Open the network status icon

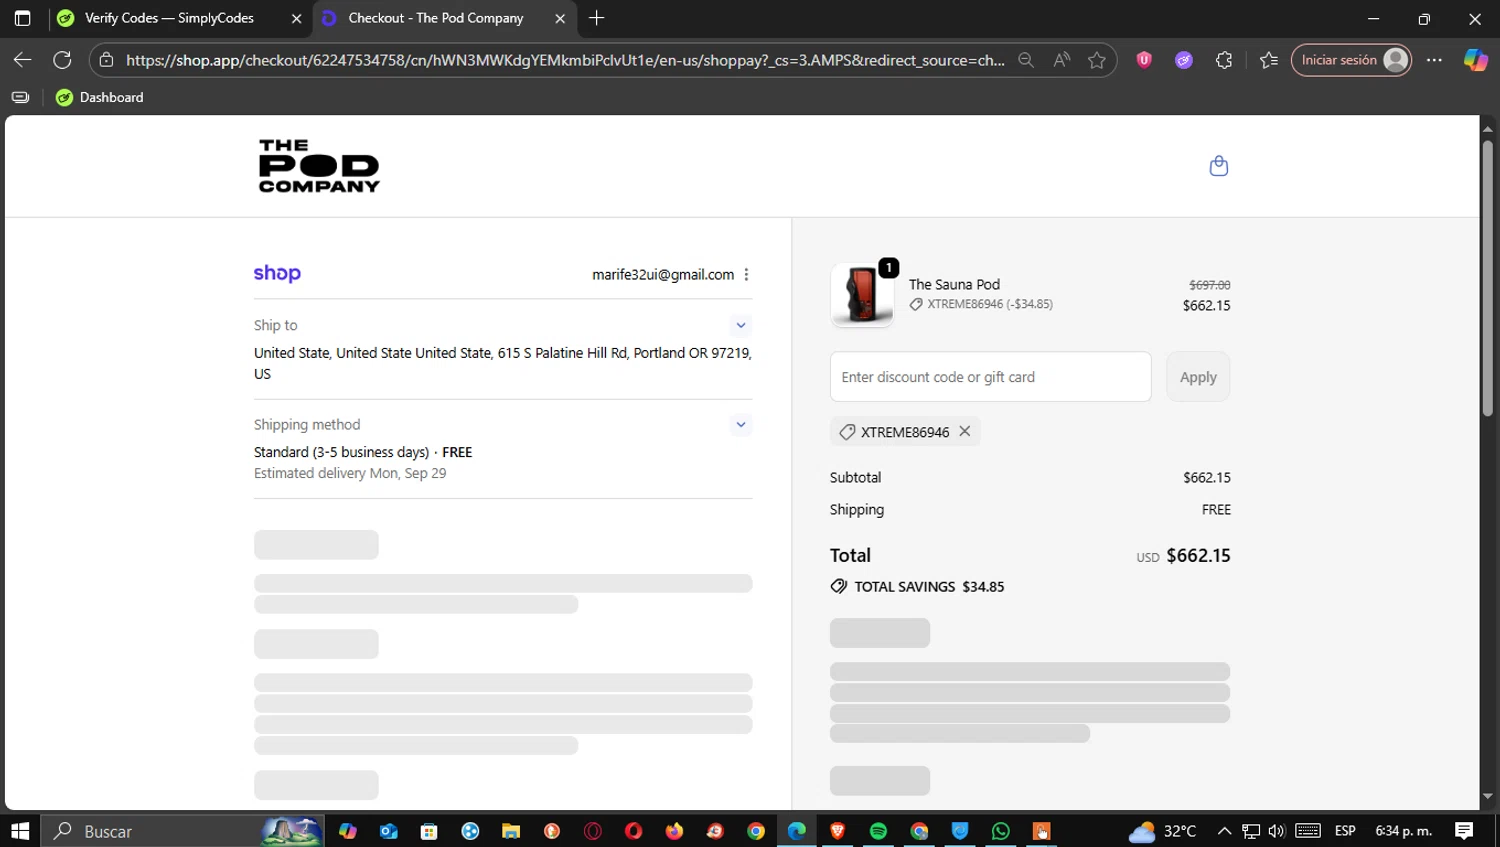[x=1251, y=831]
